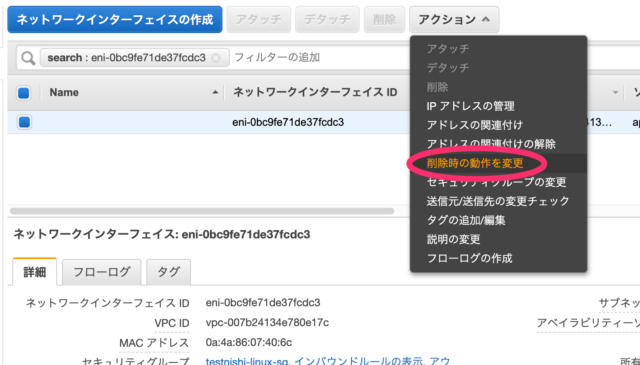Select アドレスの関連付けの解除 menu item
Image resolution: width=640 pixels, height=365 pixels.
(x=491, y=144)
